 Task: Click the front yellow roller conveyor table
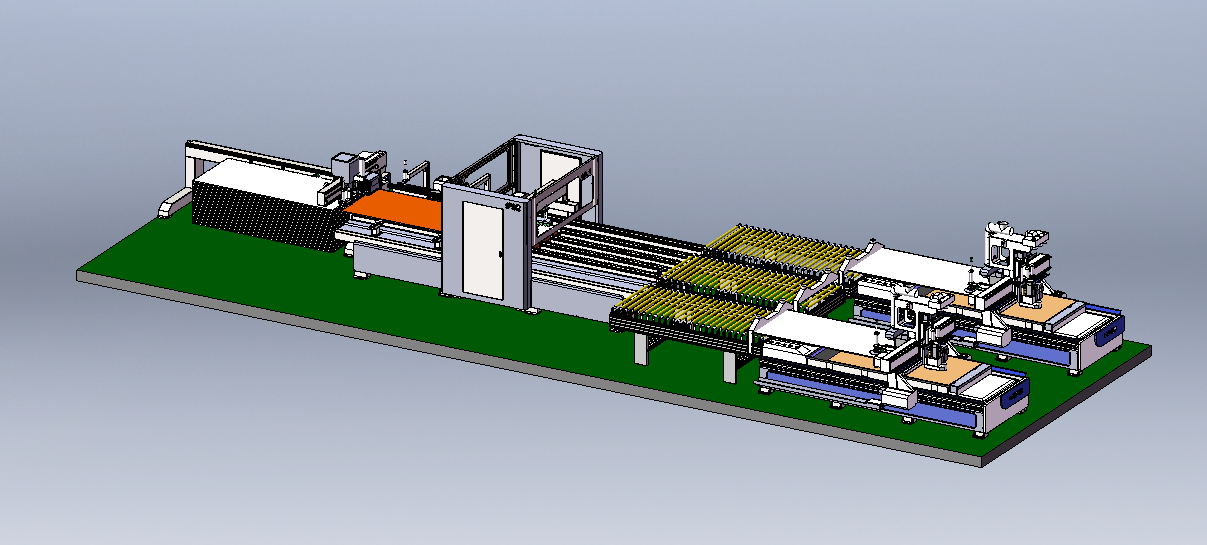(692, 312)
